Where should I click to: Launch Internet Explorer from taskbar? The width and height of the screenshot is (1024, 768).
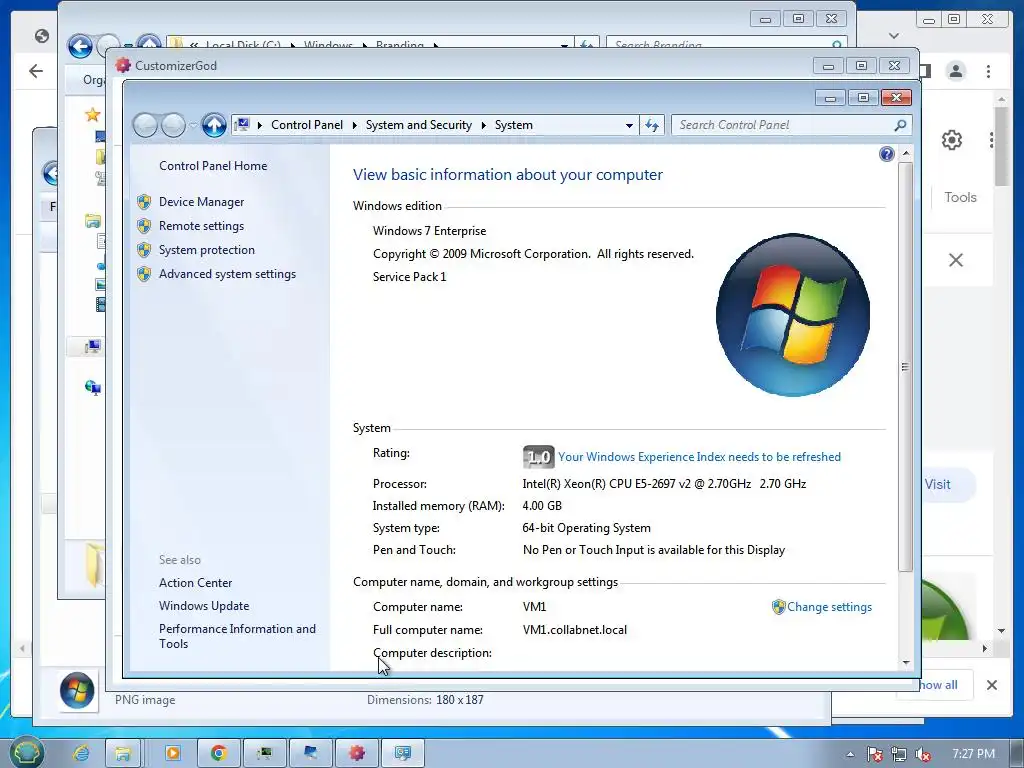click(81, 753)
